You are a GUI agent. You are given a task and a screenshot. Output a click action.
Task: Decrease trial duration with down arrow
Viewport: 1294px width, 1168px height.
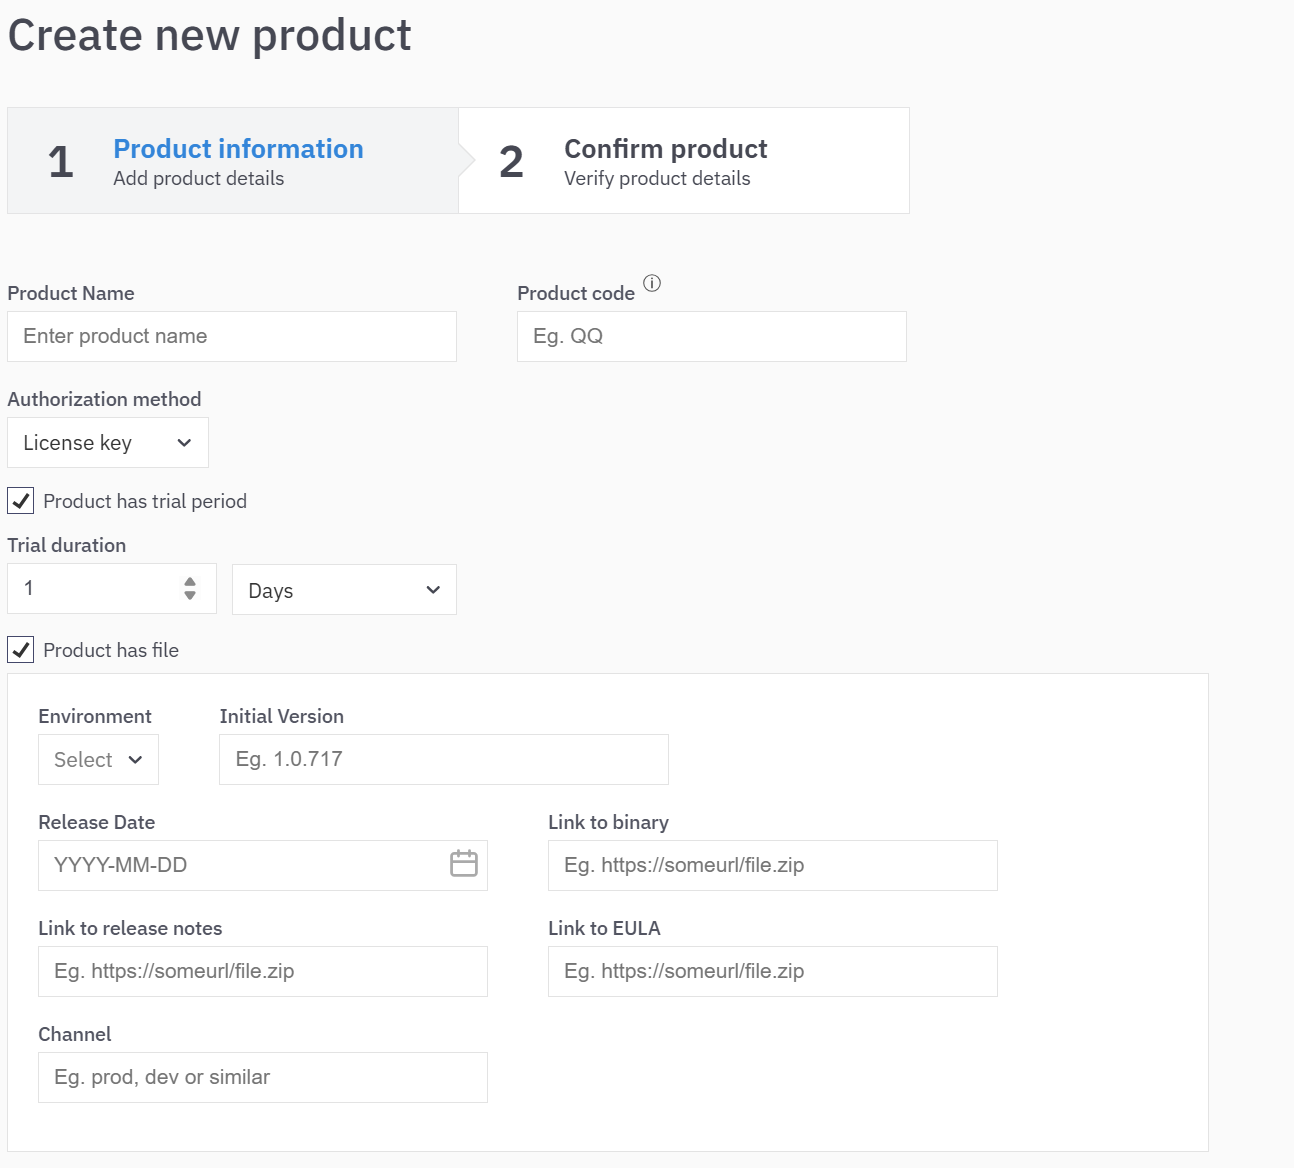(190, 596)
